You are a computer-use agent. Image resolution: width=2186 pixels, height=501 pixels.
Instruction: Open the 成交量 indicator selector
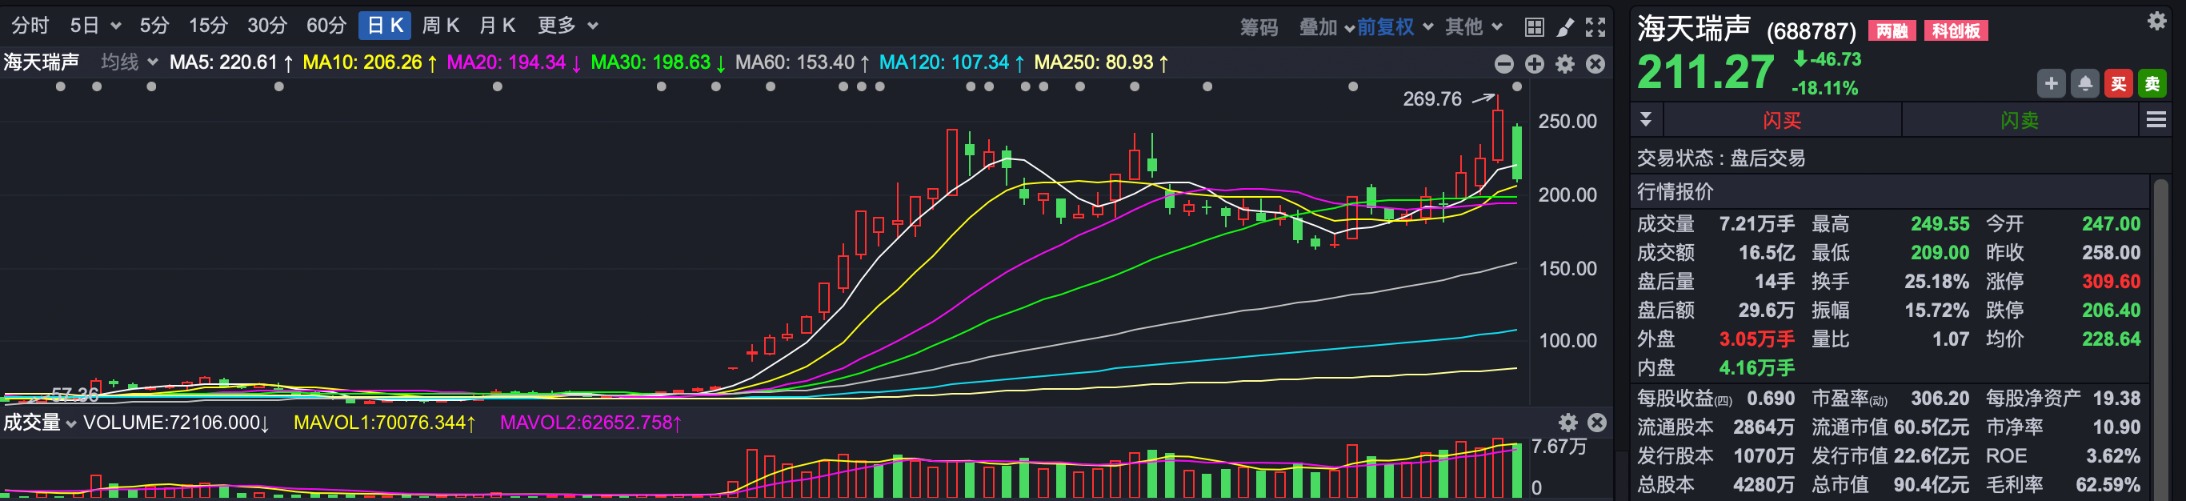click(40, 423)
